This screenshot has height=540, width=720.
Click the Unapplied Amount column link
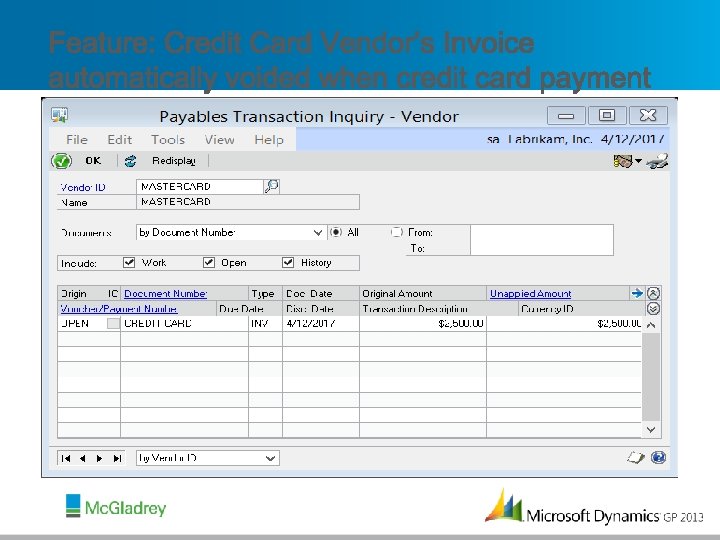(x=530, y=293)
